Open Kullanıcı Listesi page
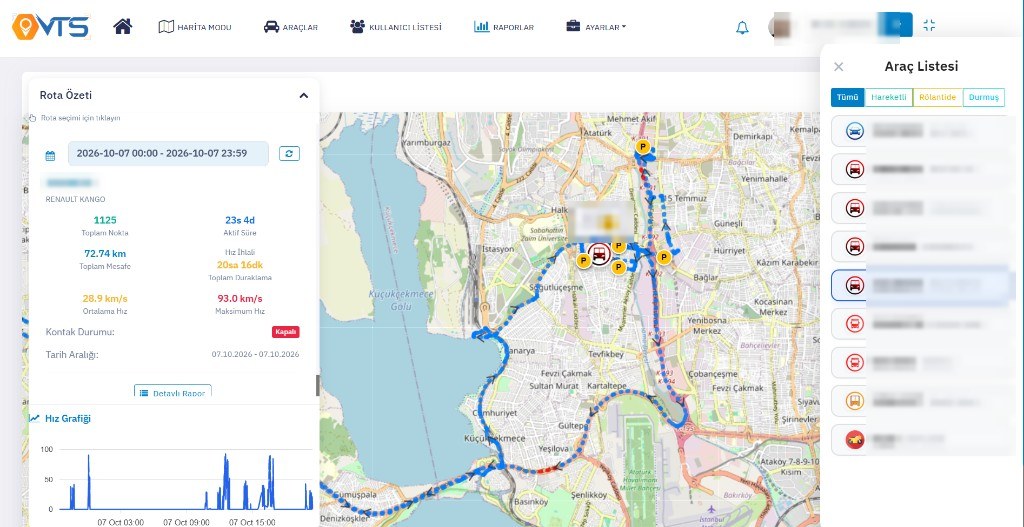1024x527 pixels. pyautogui.click(x=396, y=27)
